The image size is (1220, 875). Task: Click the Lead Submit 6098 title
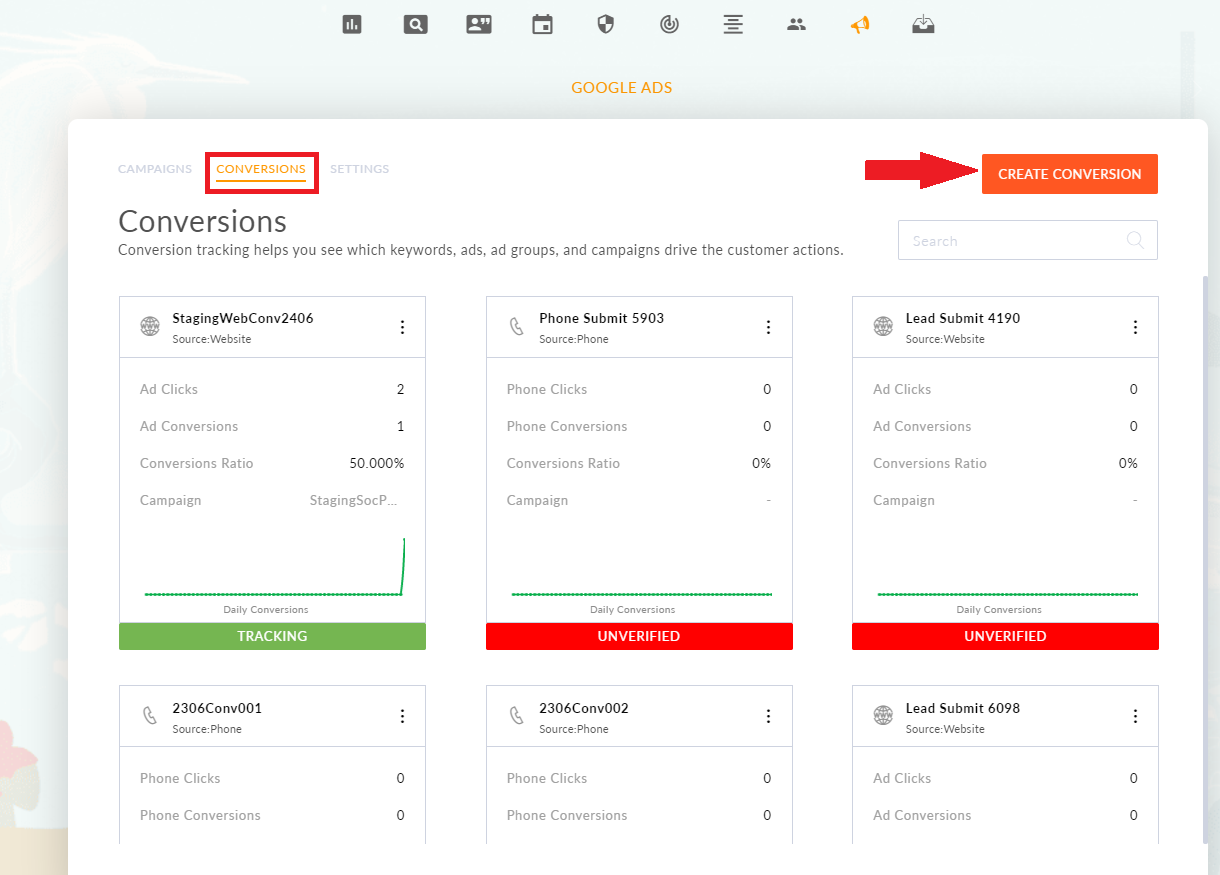963,708
